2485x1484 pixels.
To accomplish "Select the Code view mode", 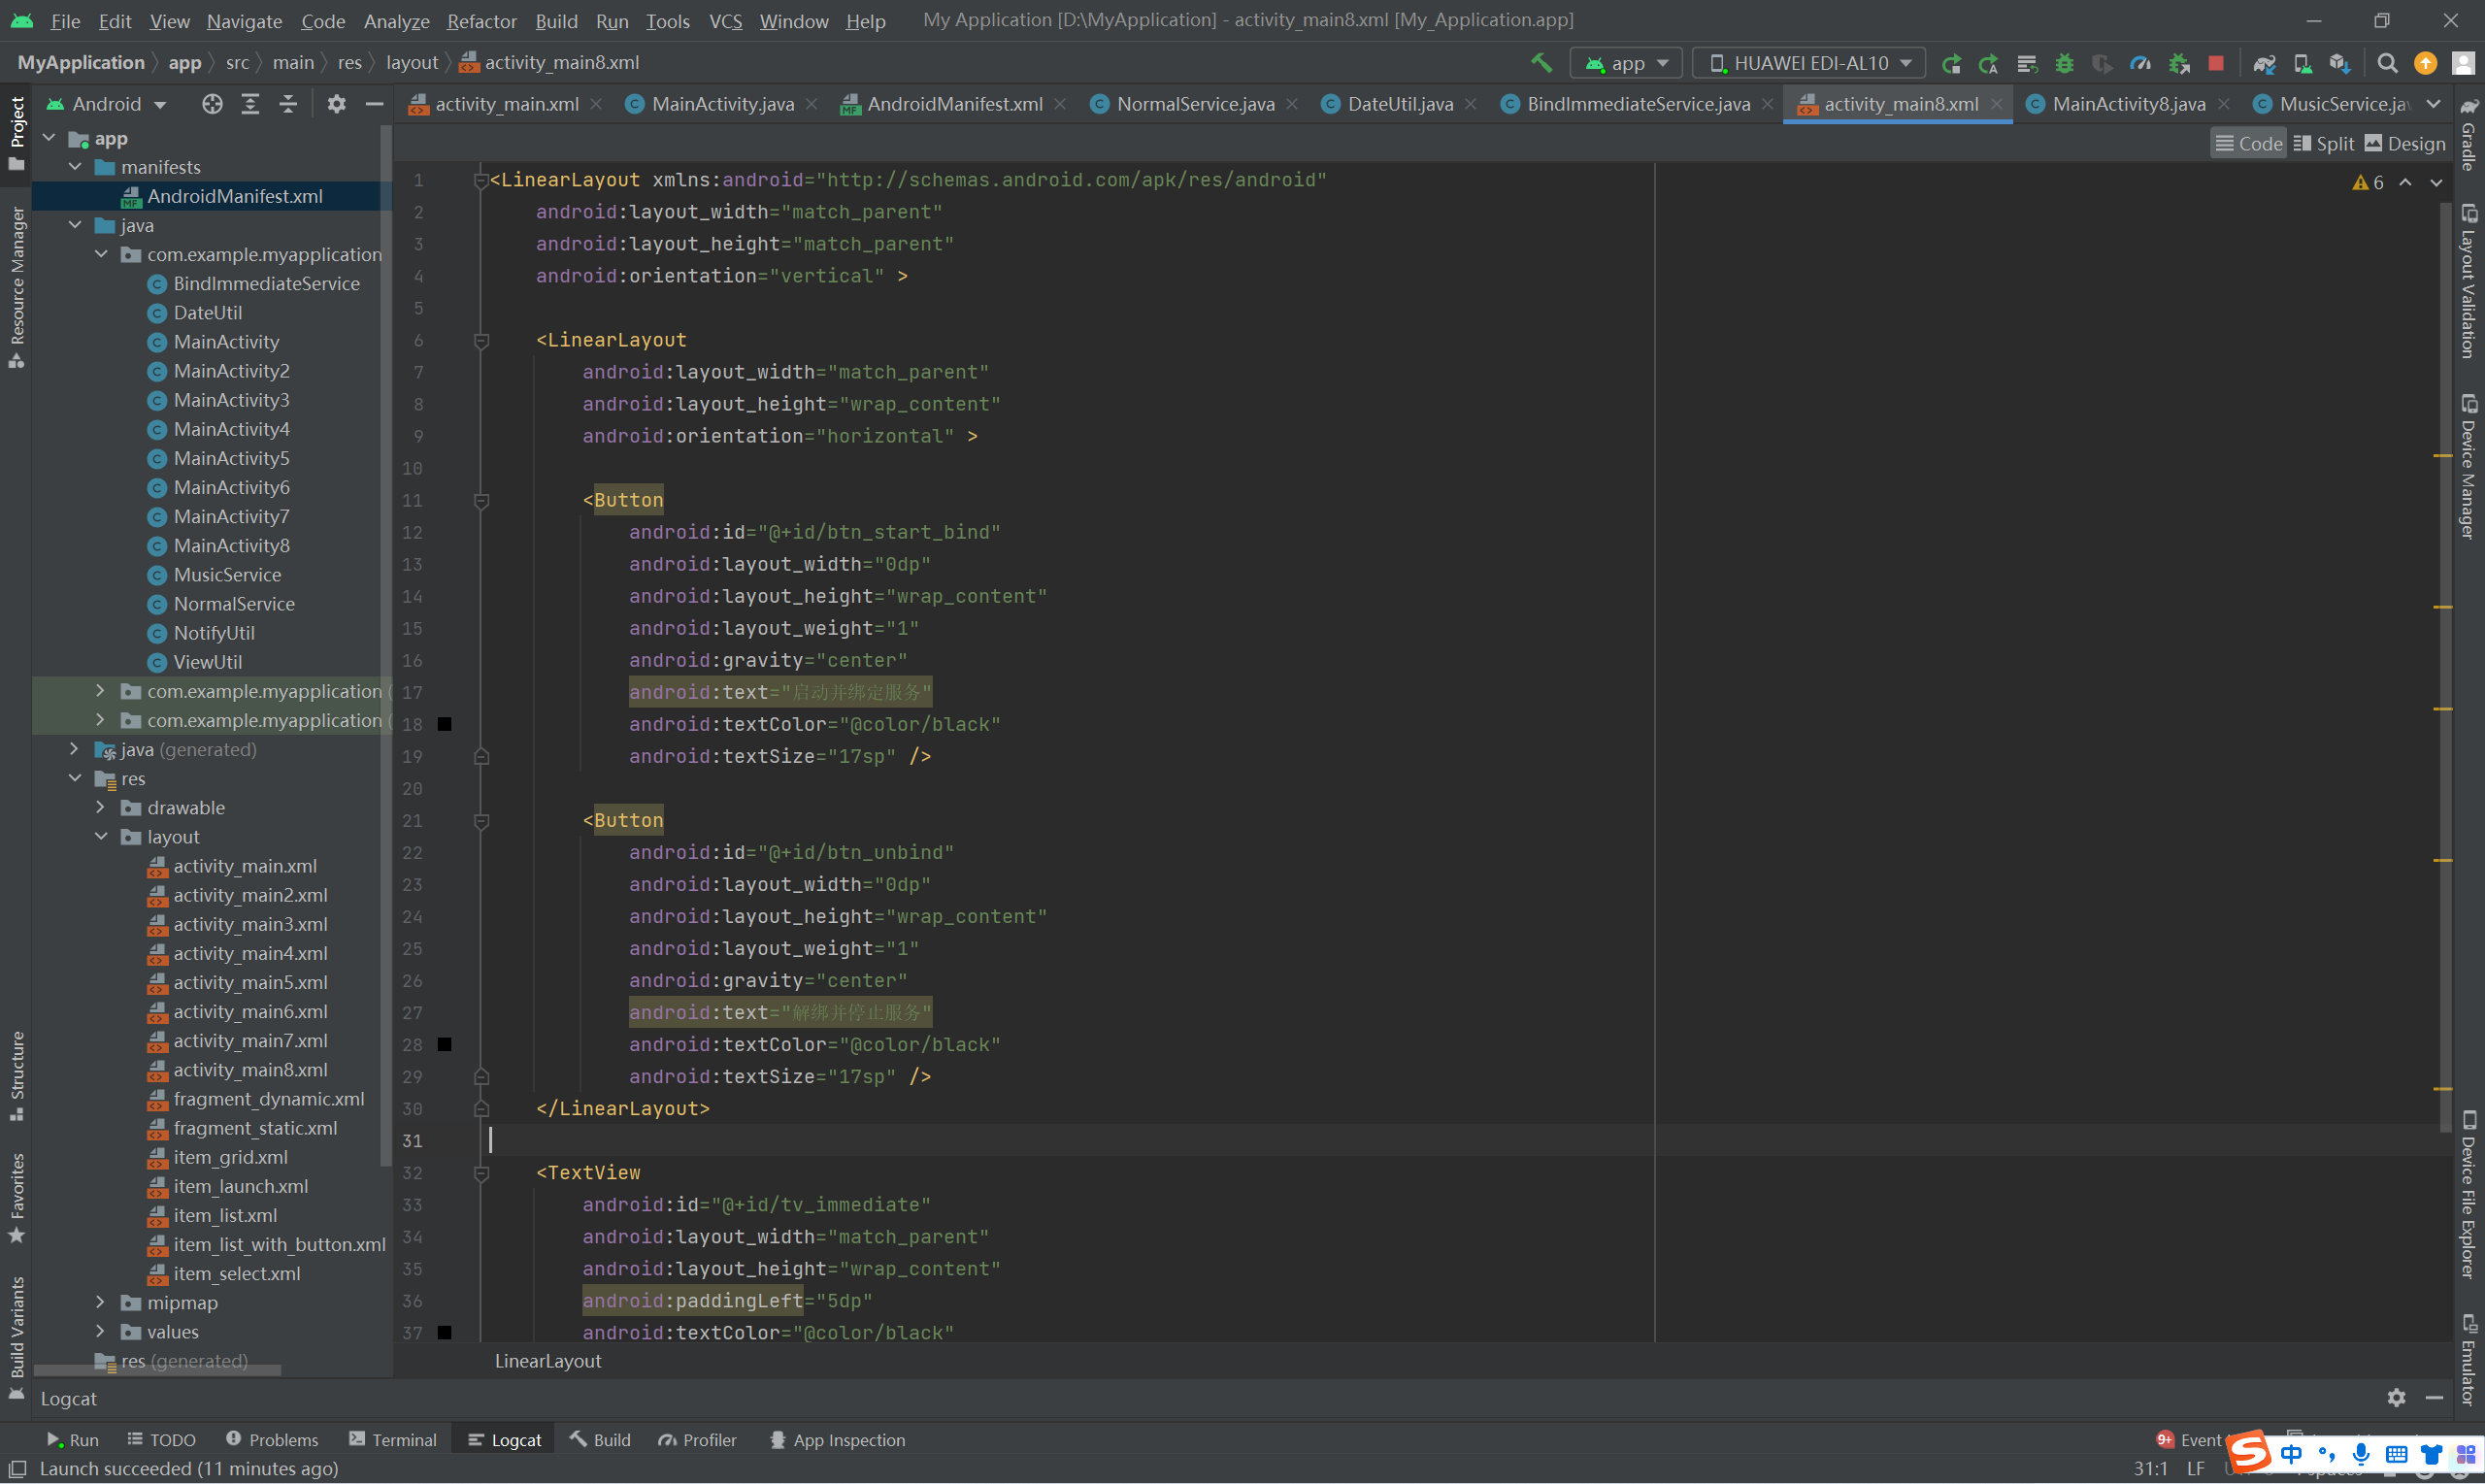I will (x=2248, y=143).
